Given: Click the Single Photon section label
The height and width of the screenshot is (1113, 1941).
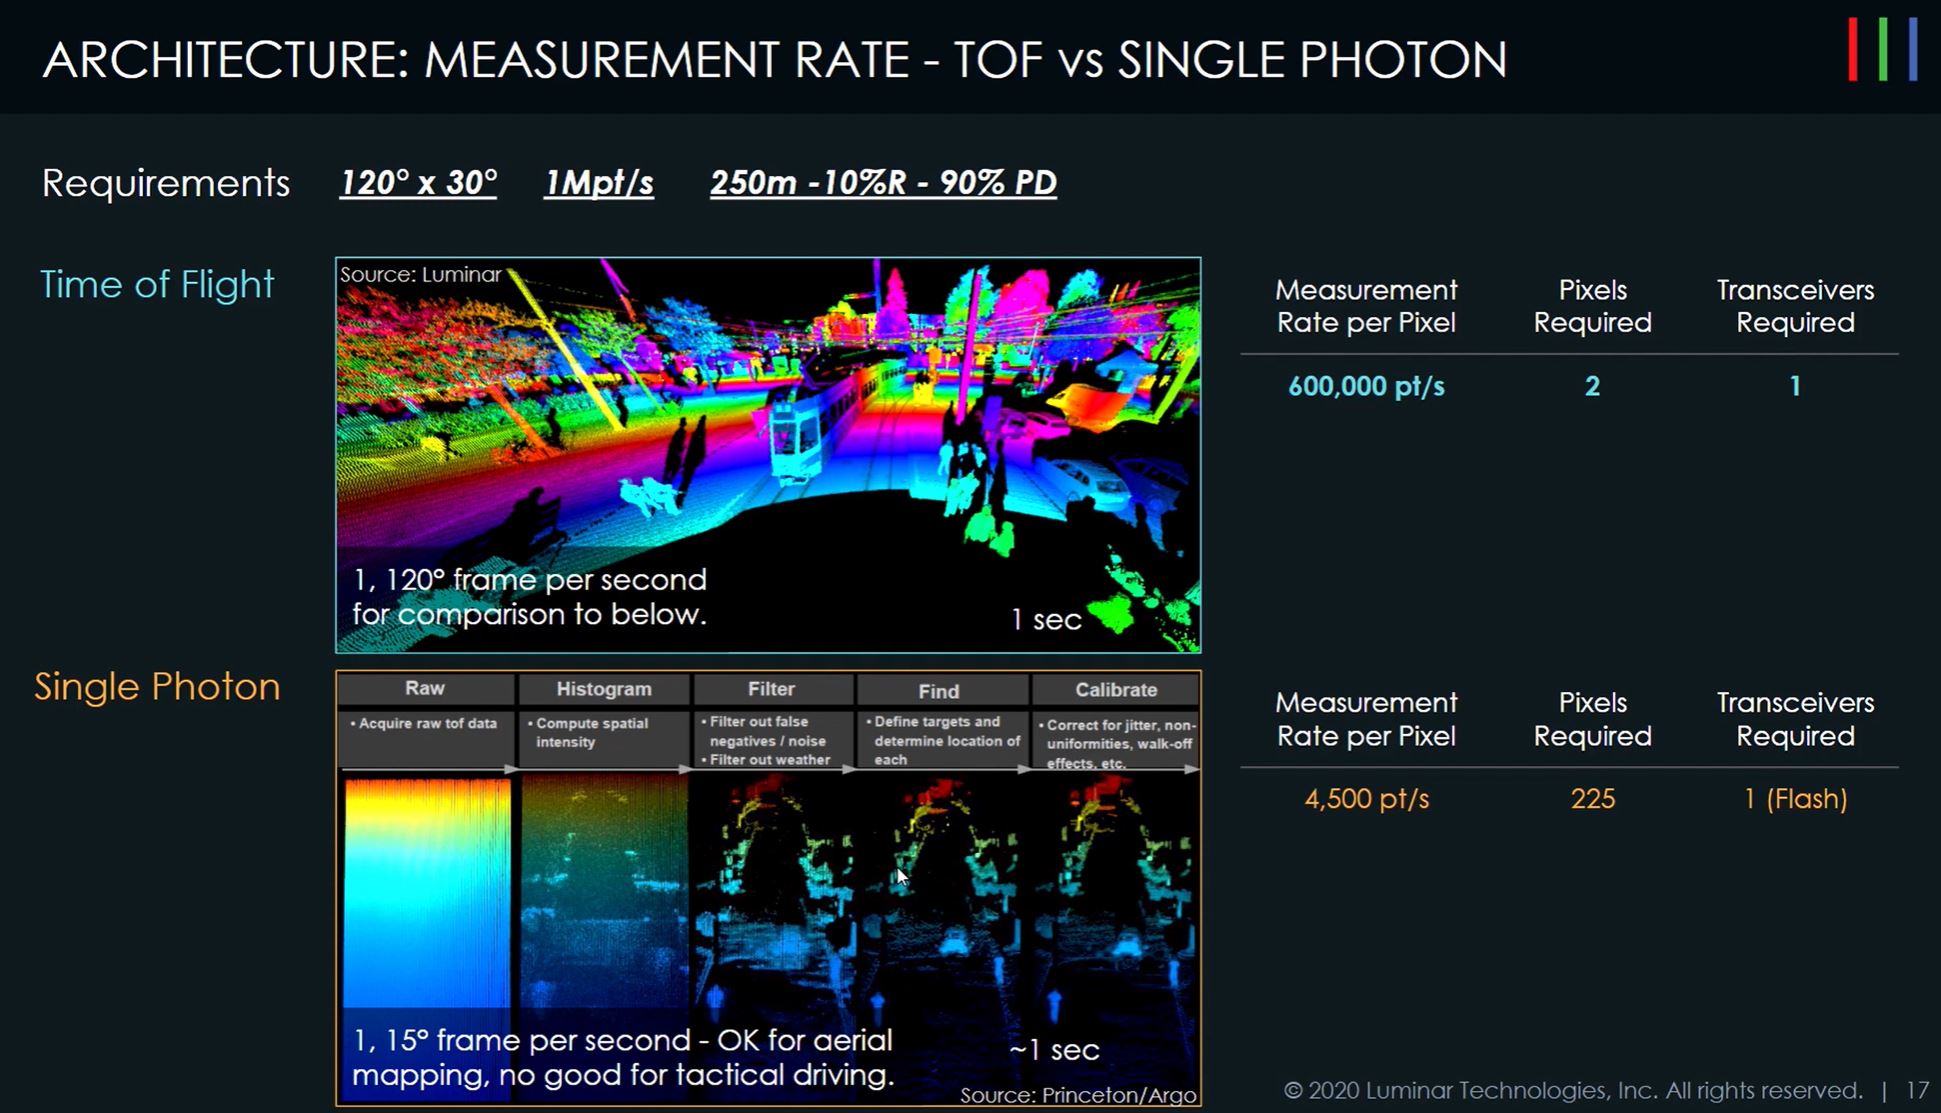Looking at the screenshot, I should (x=157, y=687).
